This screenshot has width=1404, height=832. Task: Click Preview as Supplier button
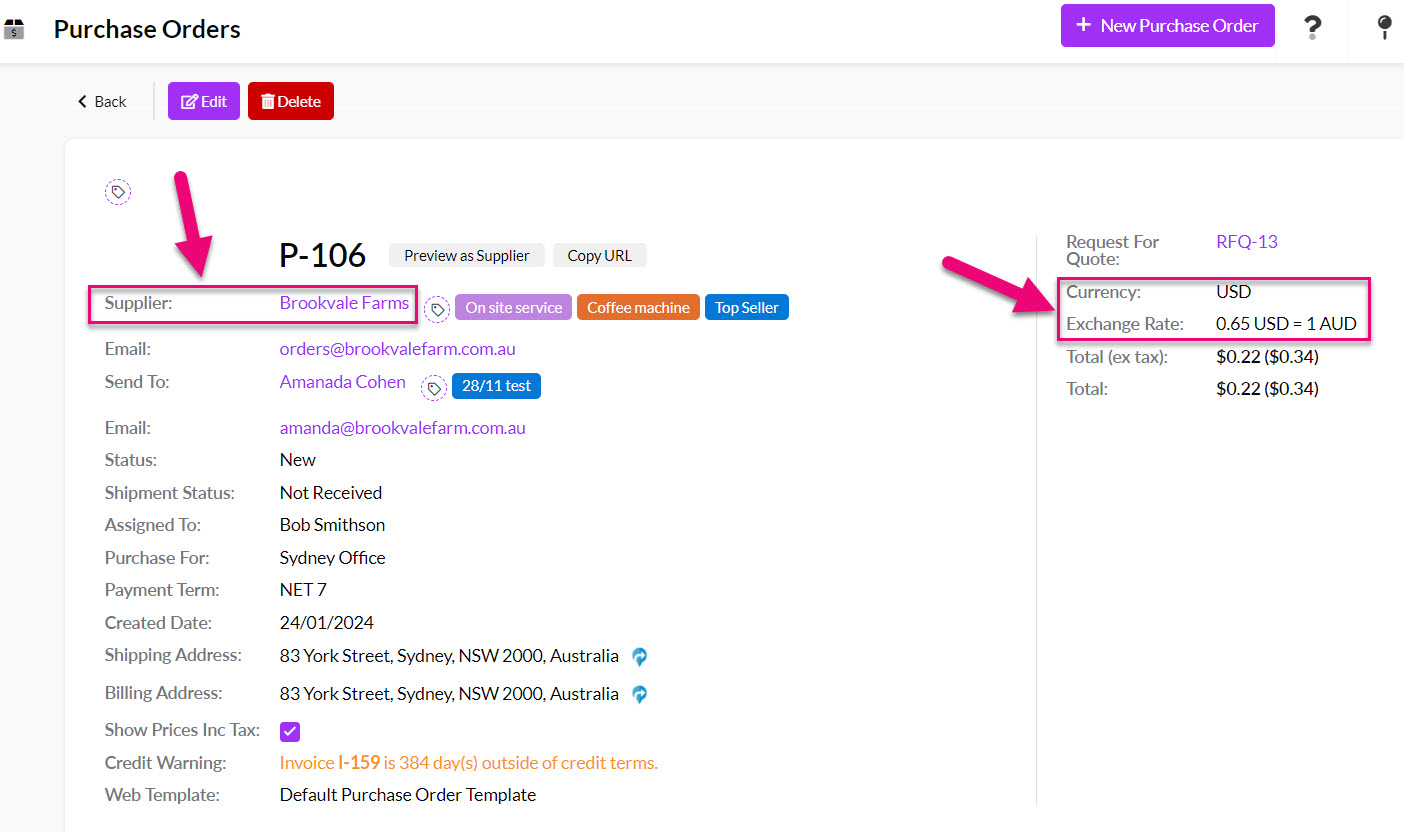pos(467,255)
